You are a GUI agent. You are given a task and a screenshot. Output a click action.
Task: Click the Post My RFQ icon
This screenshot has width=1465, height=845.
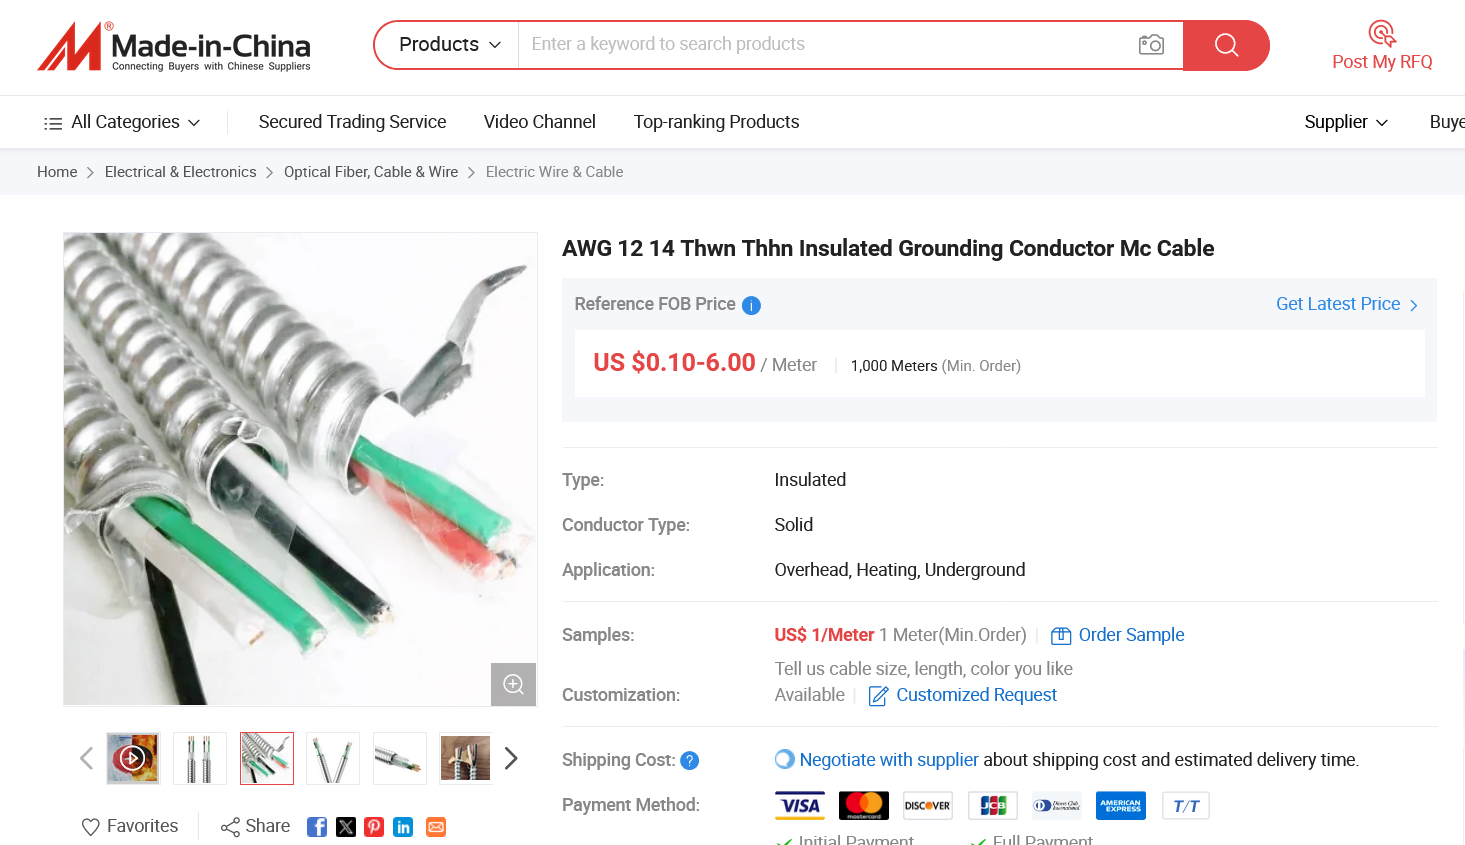coord(1382,34)
